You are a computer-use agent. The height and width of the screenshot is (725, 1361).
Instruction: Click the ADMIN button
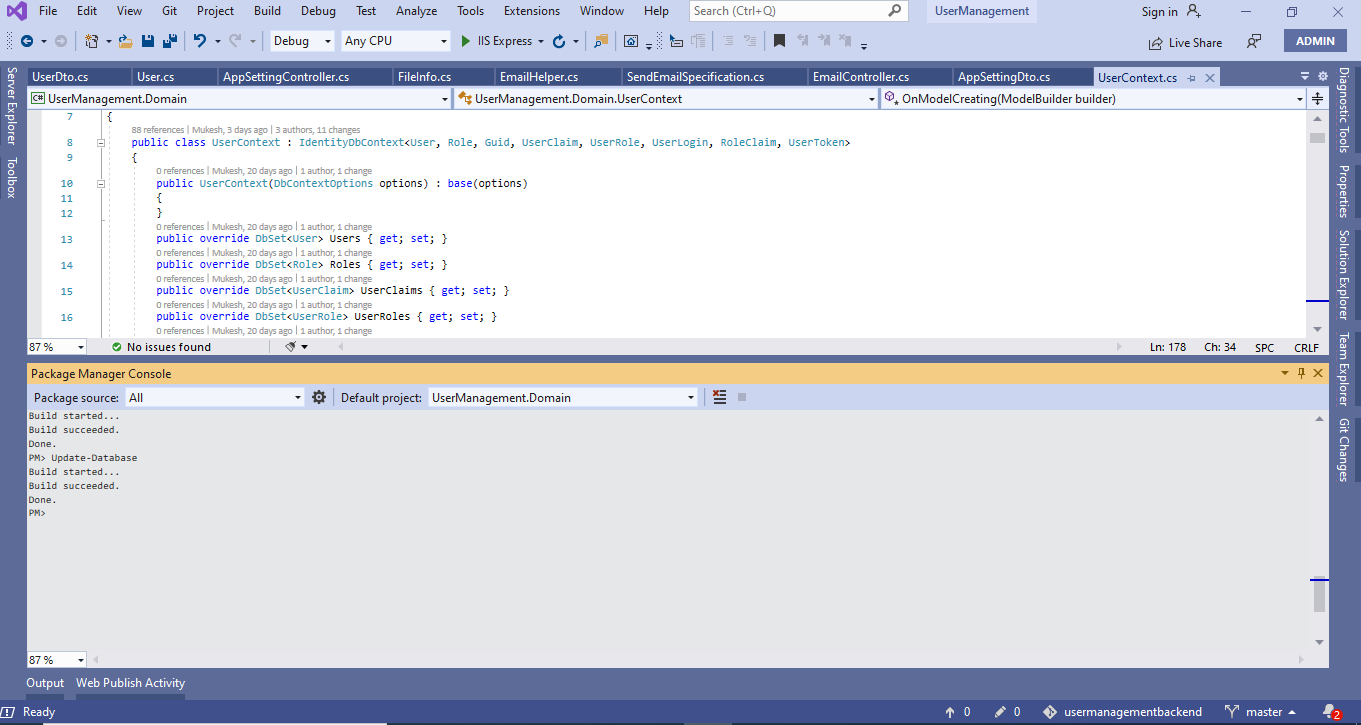pyautogui.click(x=1315, y=41)
